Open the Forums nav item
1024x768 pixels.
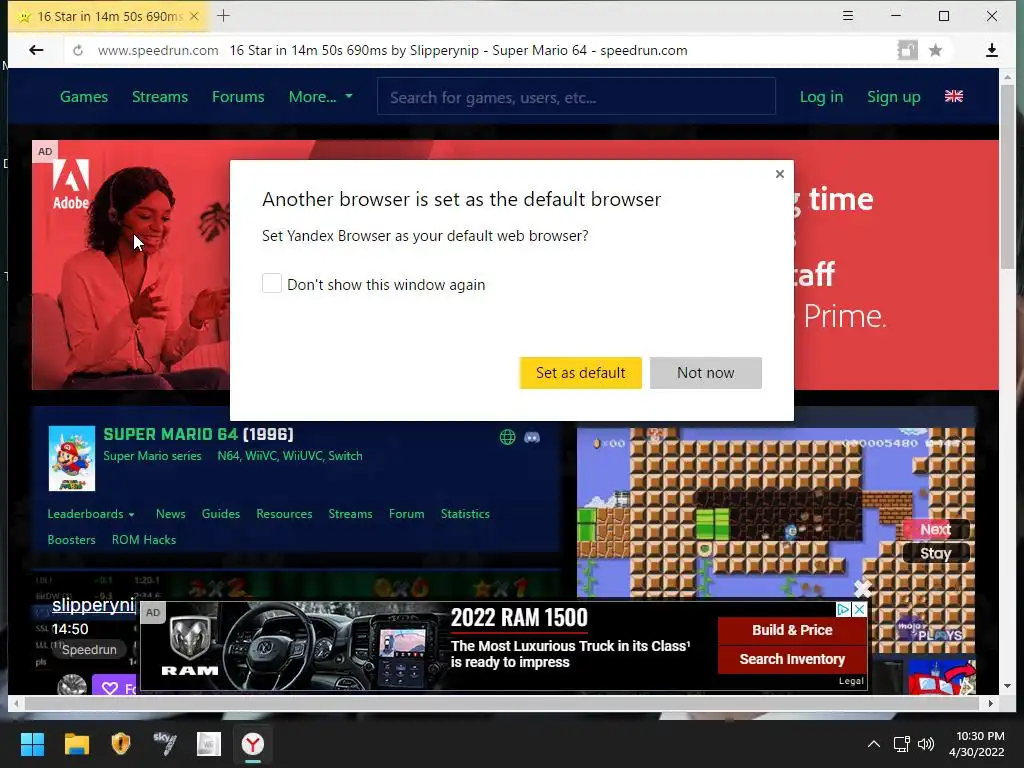(238, 97)
